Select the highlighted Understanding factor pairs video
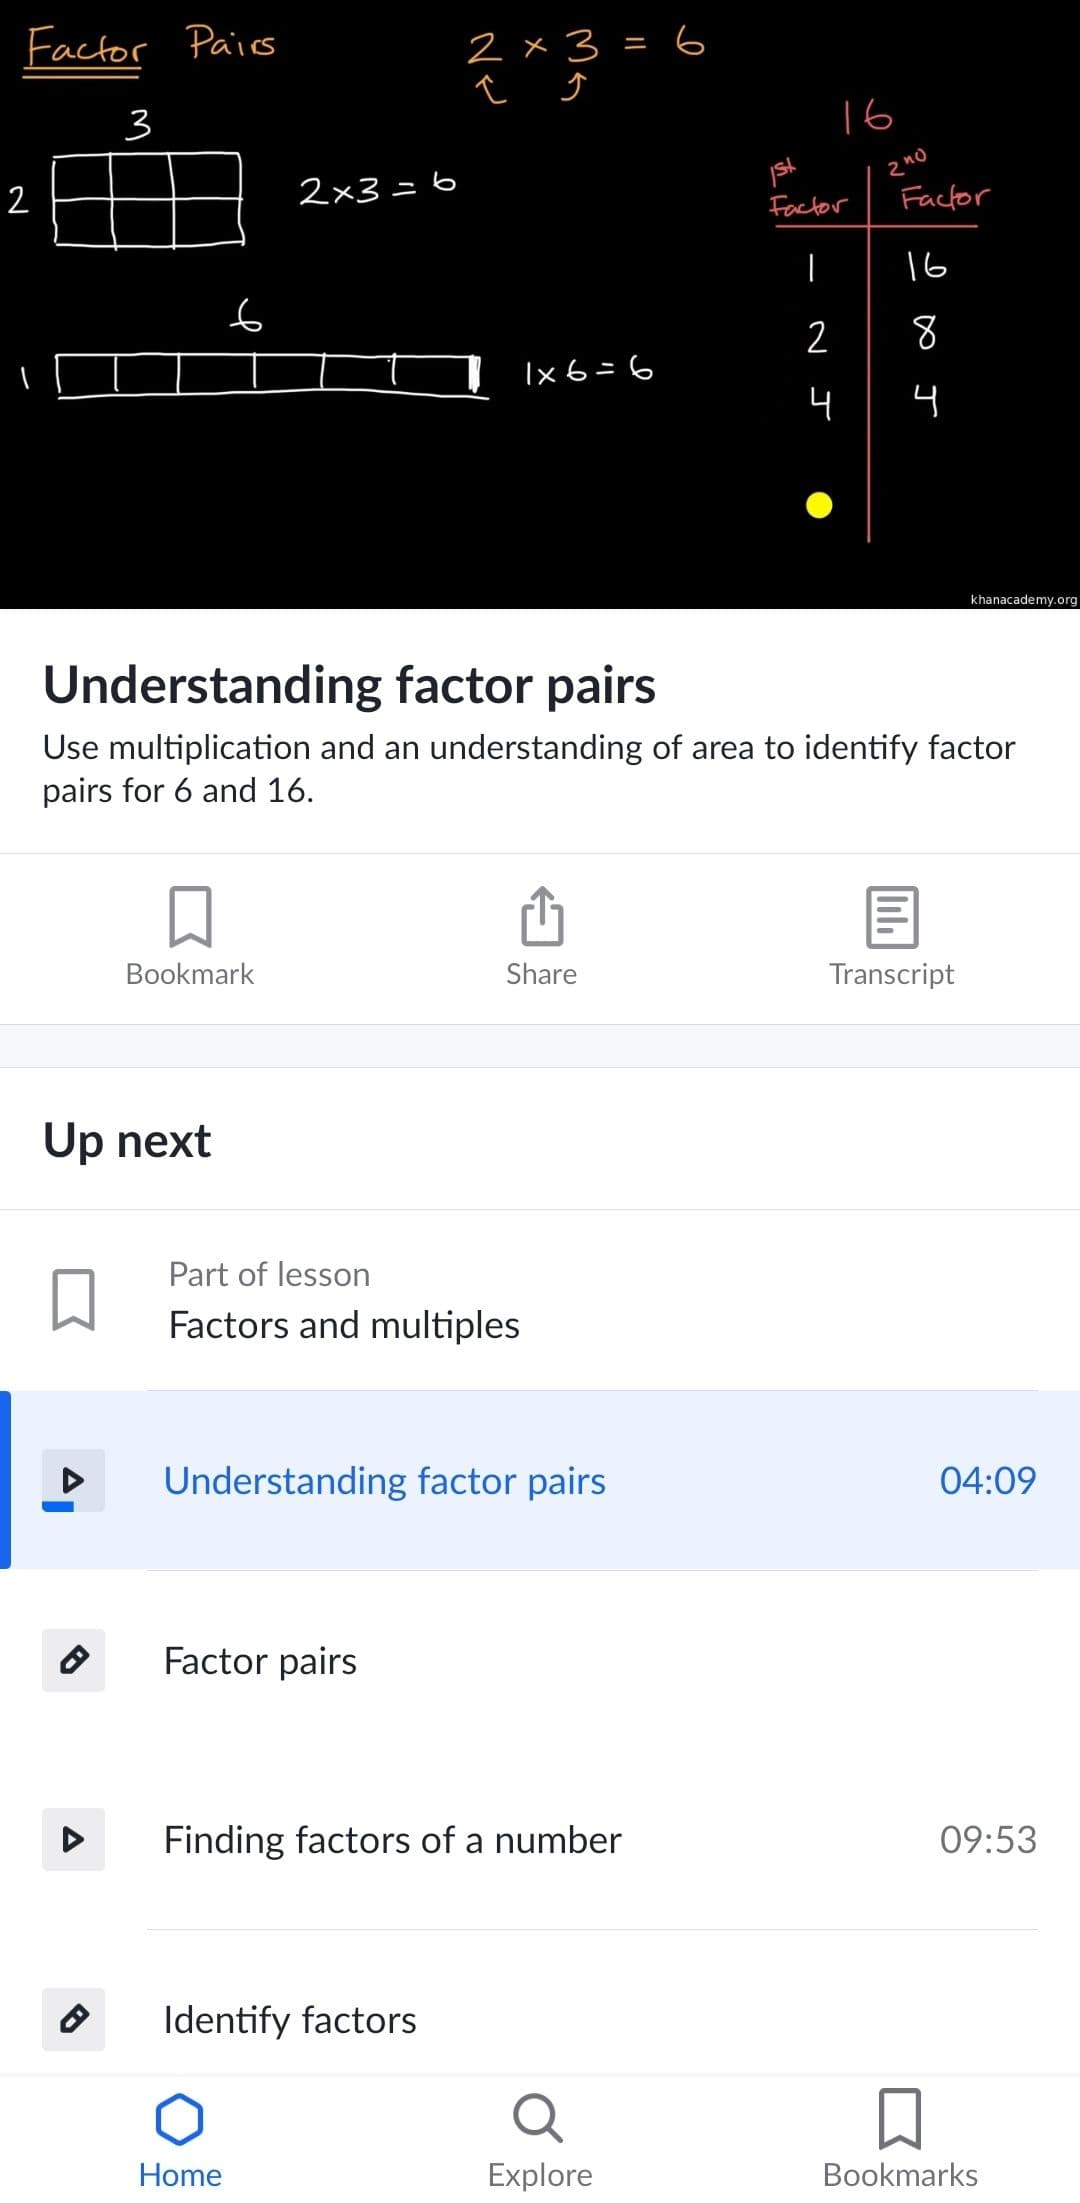Viewport: 1080px width, 2203px height. click(386, 1481)
